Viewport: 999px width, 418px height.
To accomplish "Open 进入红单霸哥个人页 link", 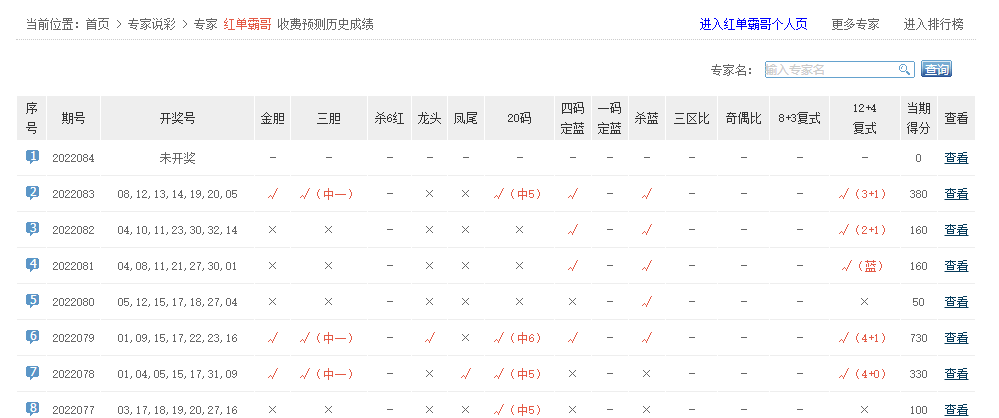I will [x=753, y=24].
